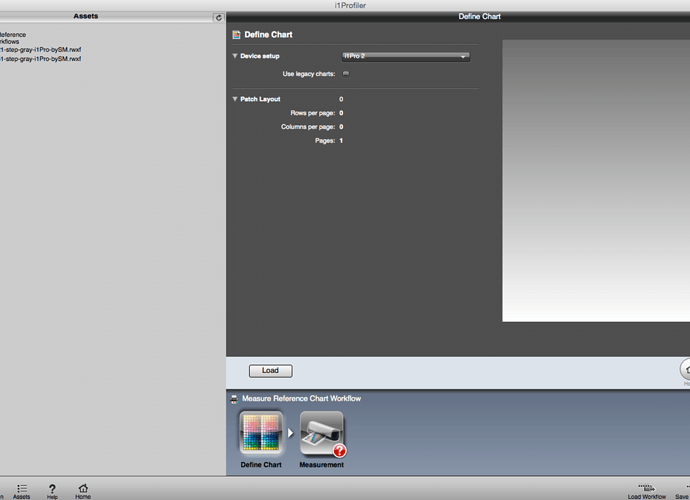Click the Assets icon in bottom toolbar
Screen dimensions: 690x500
pyautogui.click(x=22, y=491)
